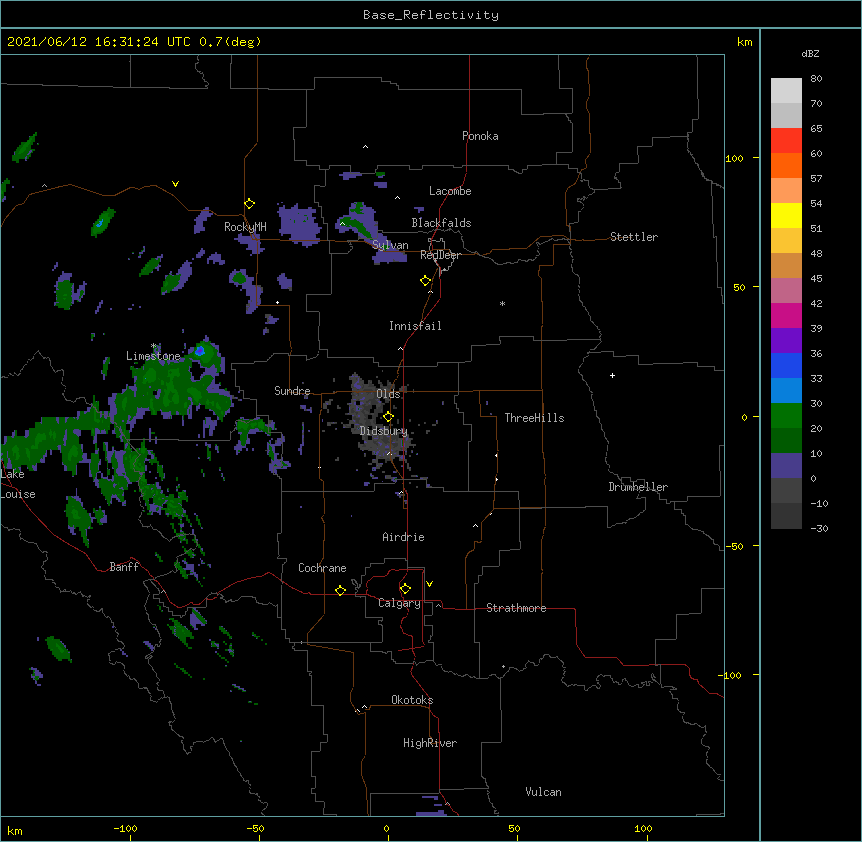
Task: Click the white asterisk east of Innisfail
Action: coord(502,303)
